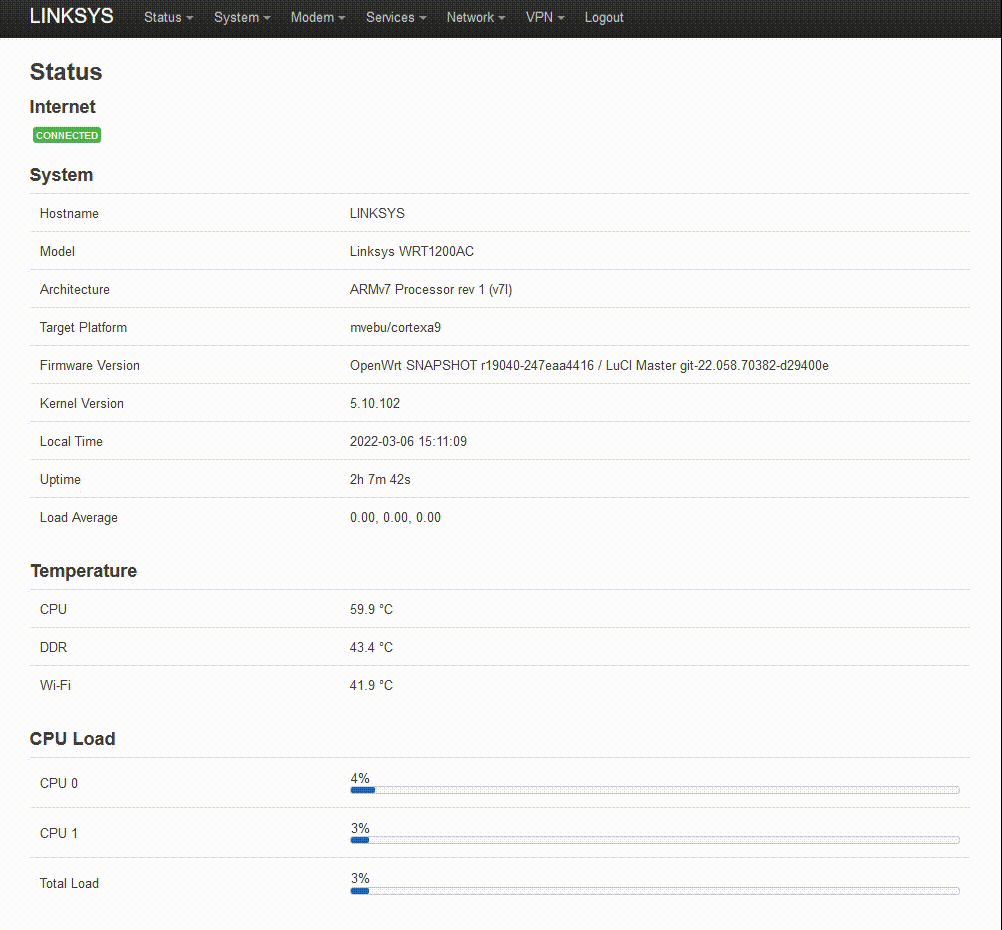1002x930 pixels.
Task: Click the CONNECTED status badge
Action: tap(67, 136)
